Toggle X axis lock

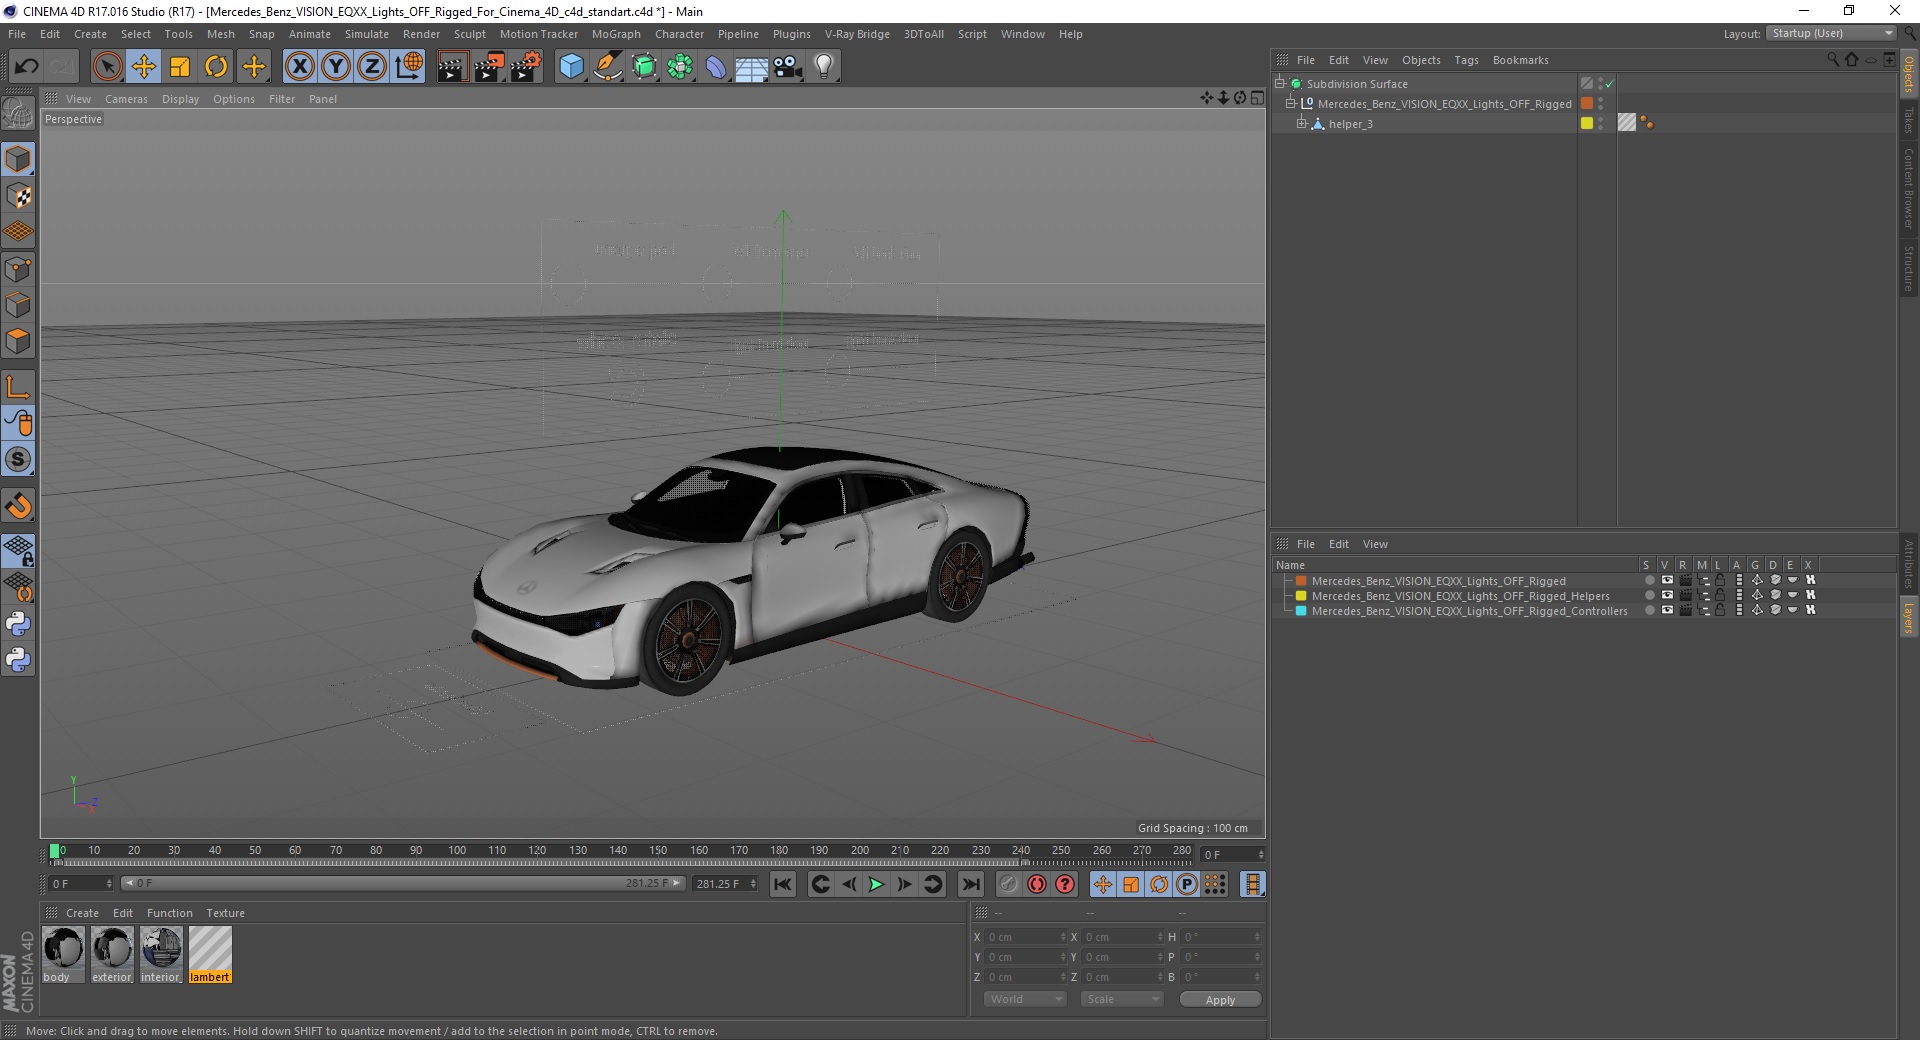(x=299, y=67)
